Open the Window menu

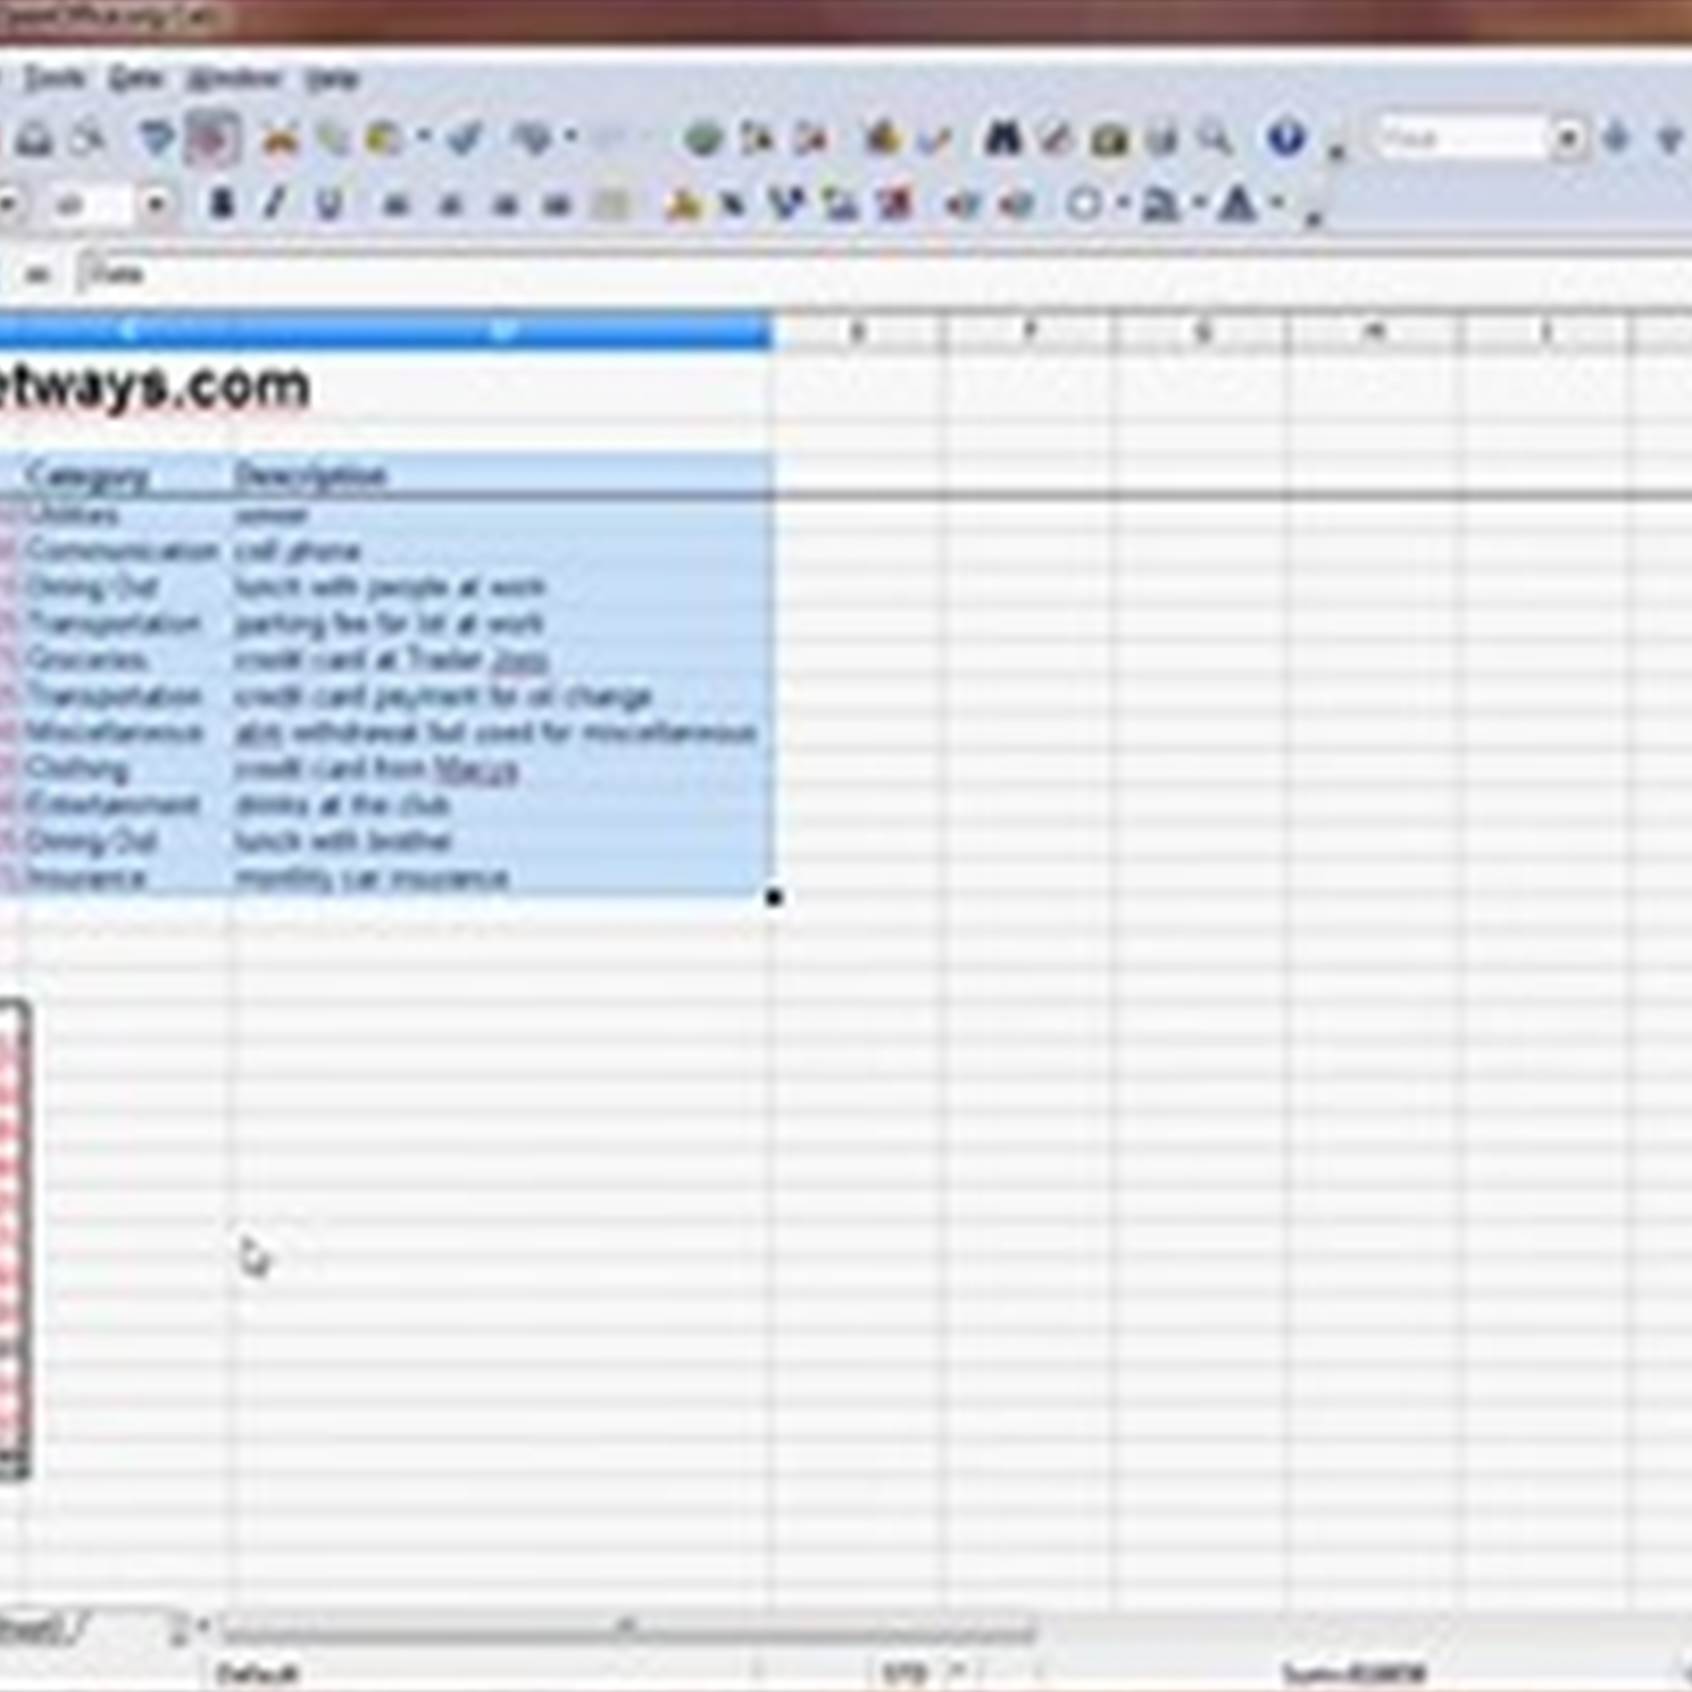point(236,78)
